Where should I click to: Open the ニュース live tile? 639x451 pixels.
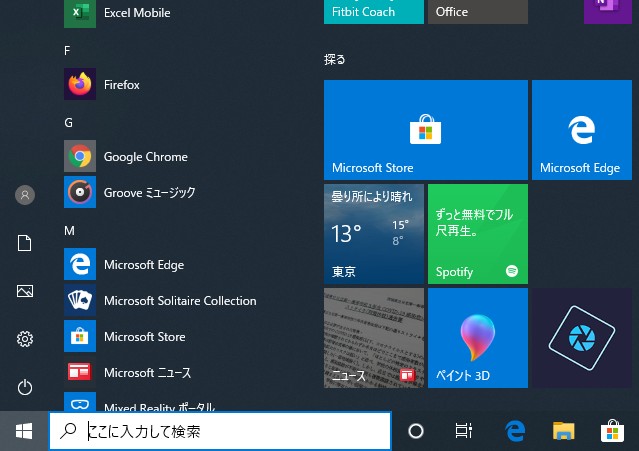coord(374,337)
